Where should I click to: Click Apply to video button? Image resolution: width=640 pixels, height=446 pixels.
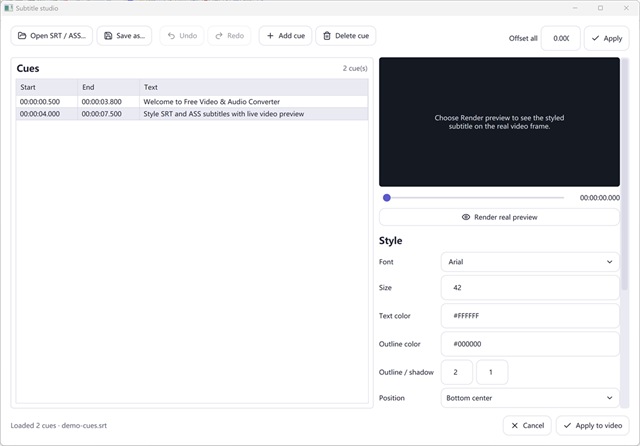click(592, 426)
